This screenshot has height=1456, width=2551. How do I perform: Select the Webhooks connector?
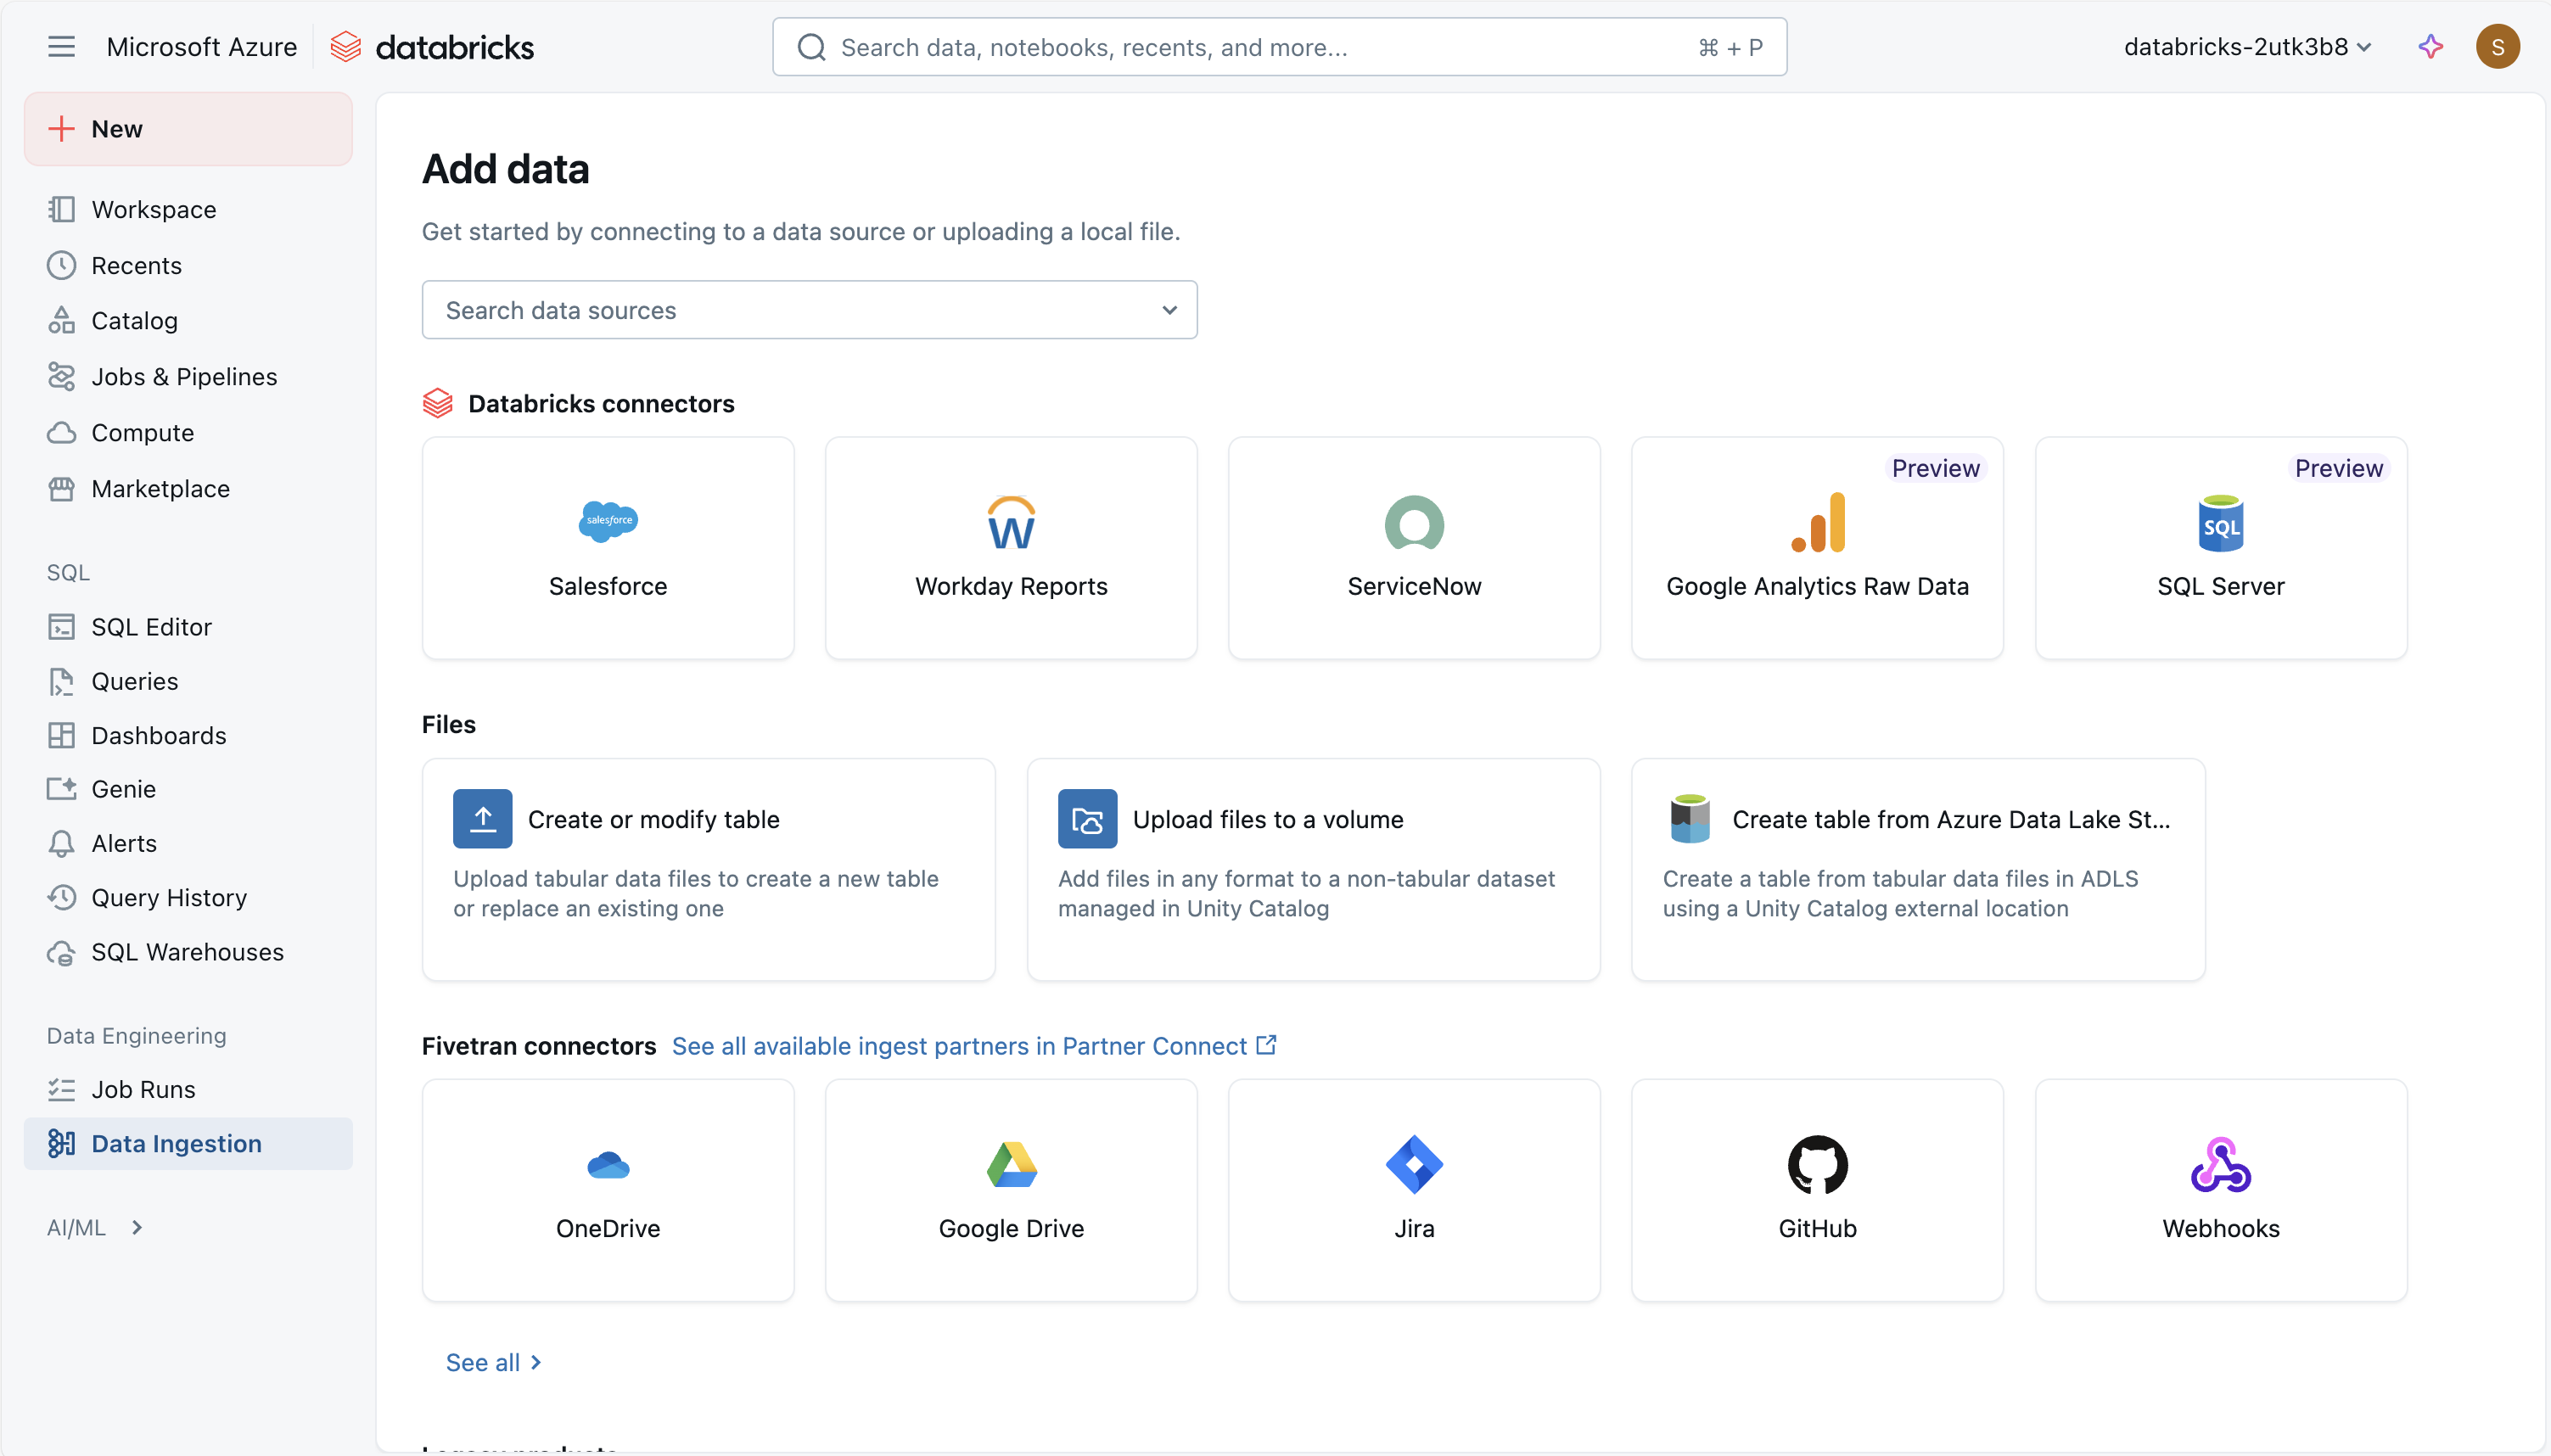[x=2221, y=1190]
